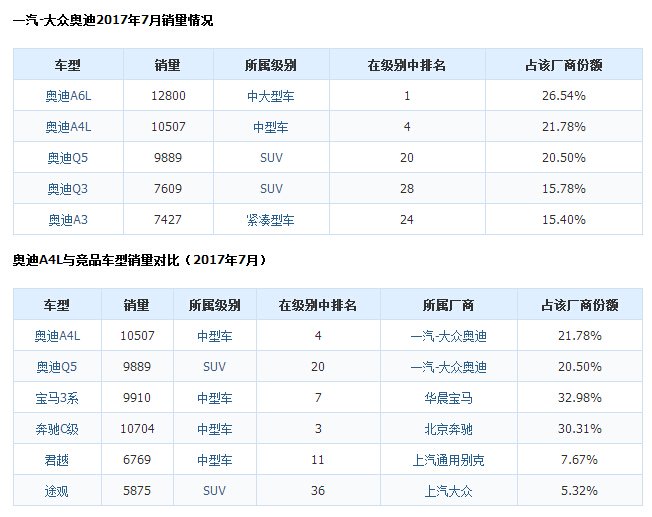Click 所属级别 header in first table
The image size is (652, 517).
[x=271, y=65]
